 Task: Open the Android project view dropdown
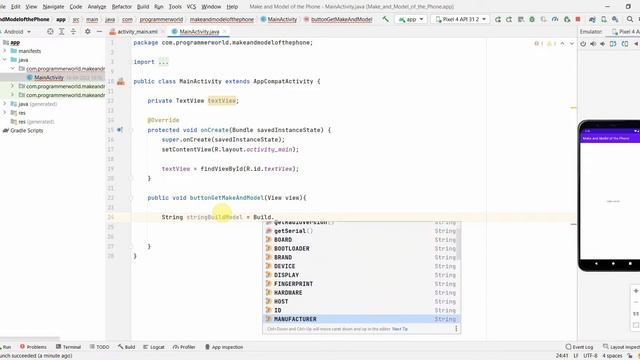click(16, 31)
